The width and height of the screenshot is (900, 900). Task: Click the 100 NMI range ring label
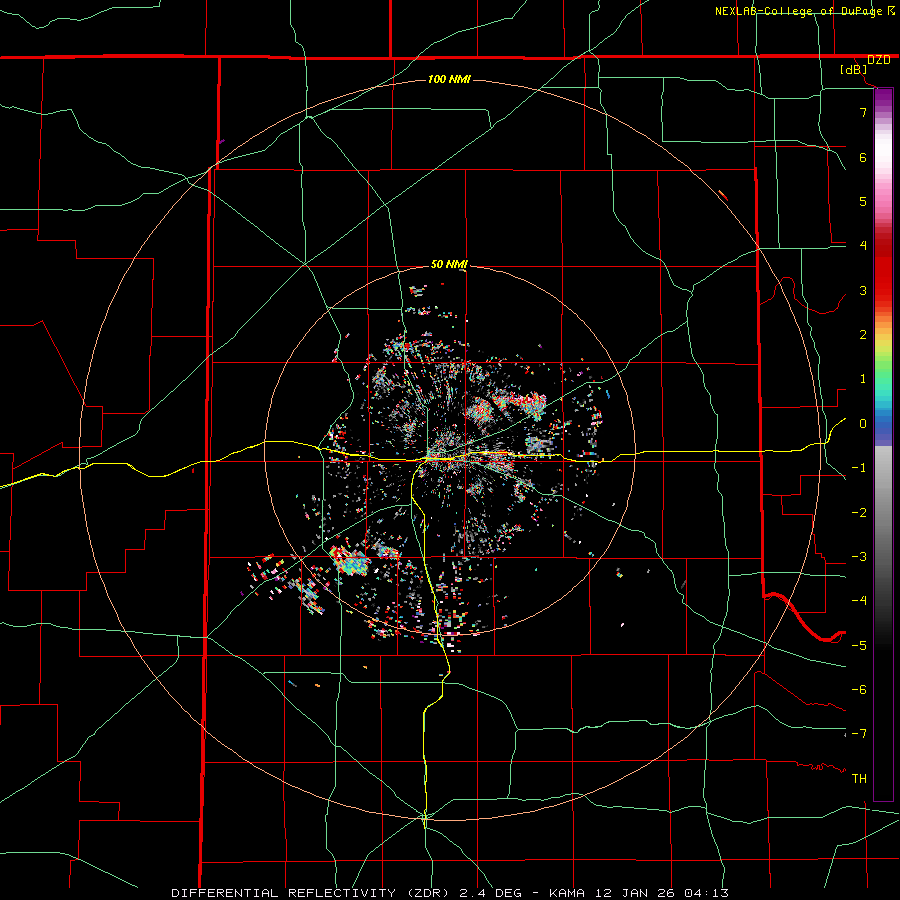click(x=449, y=79)
